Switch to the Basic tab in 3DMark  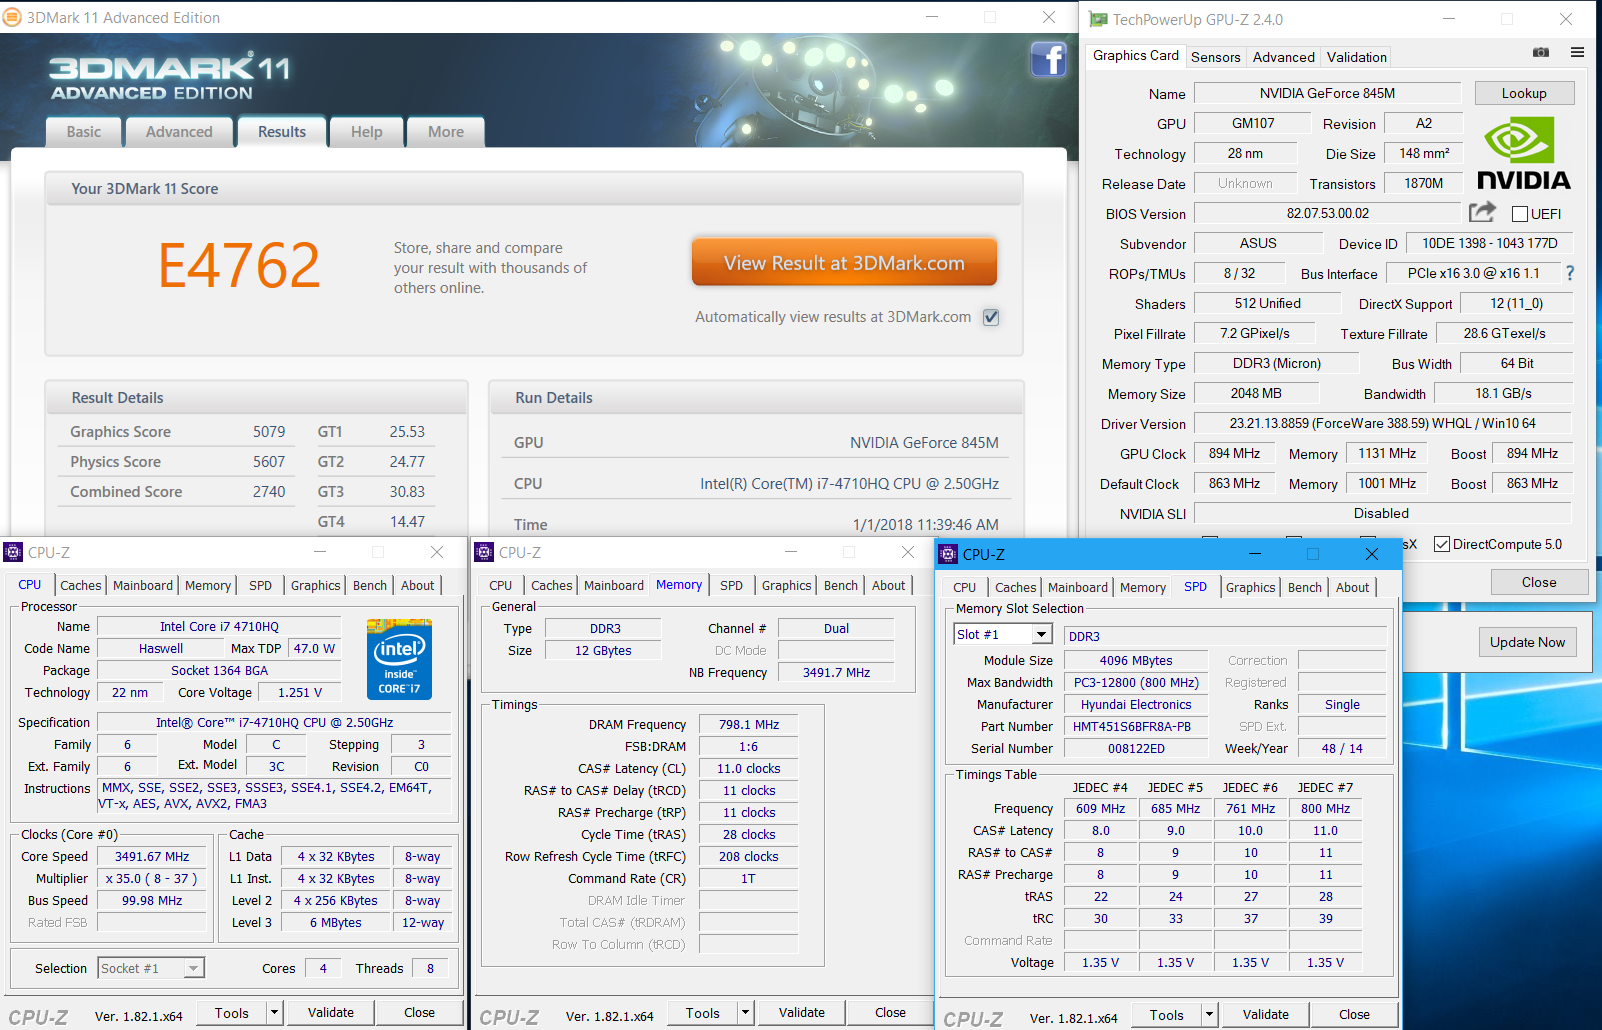(84, 132)
